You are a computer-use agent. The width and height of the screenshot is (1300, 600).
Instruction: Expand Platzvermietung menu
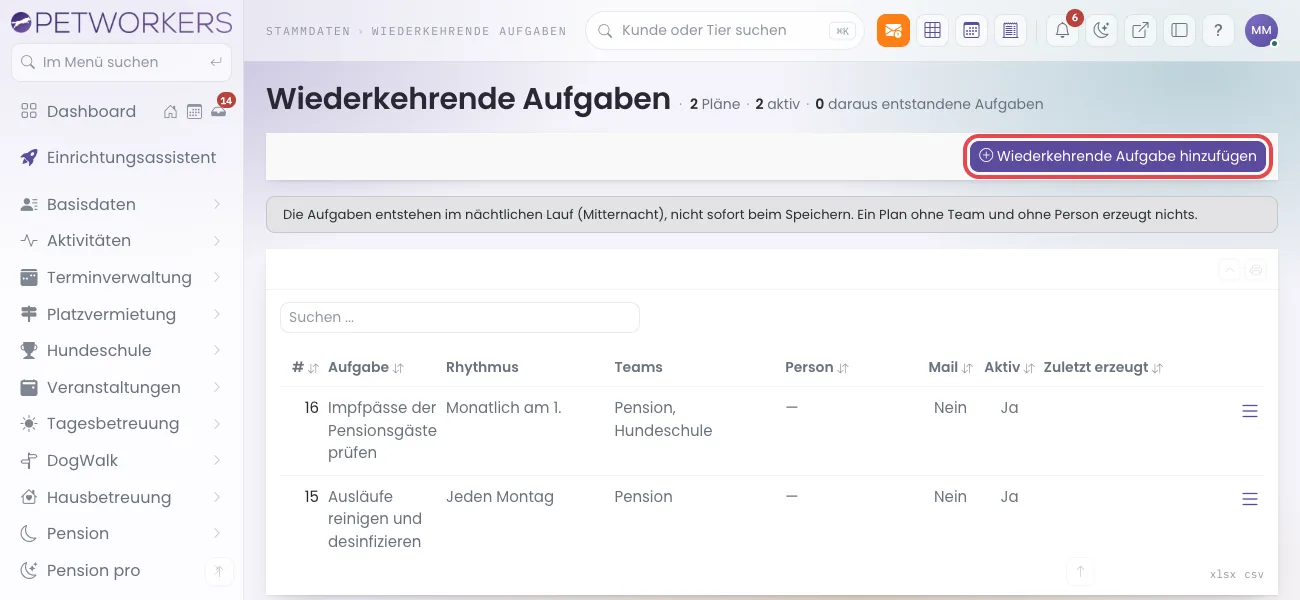click(121, 314)
